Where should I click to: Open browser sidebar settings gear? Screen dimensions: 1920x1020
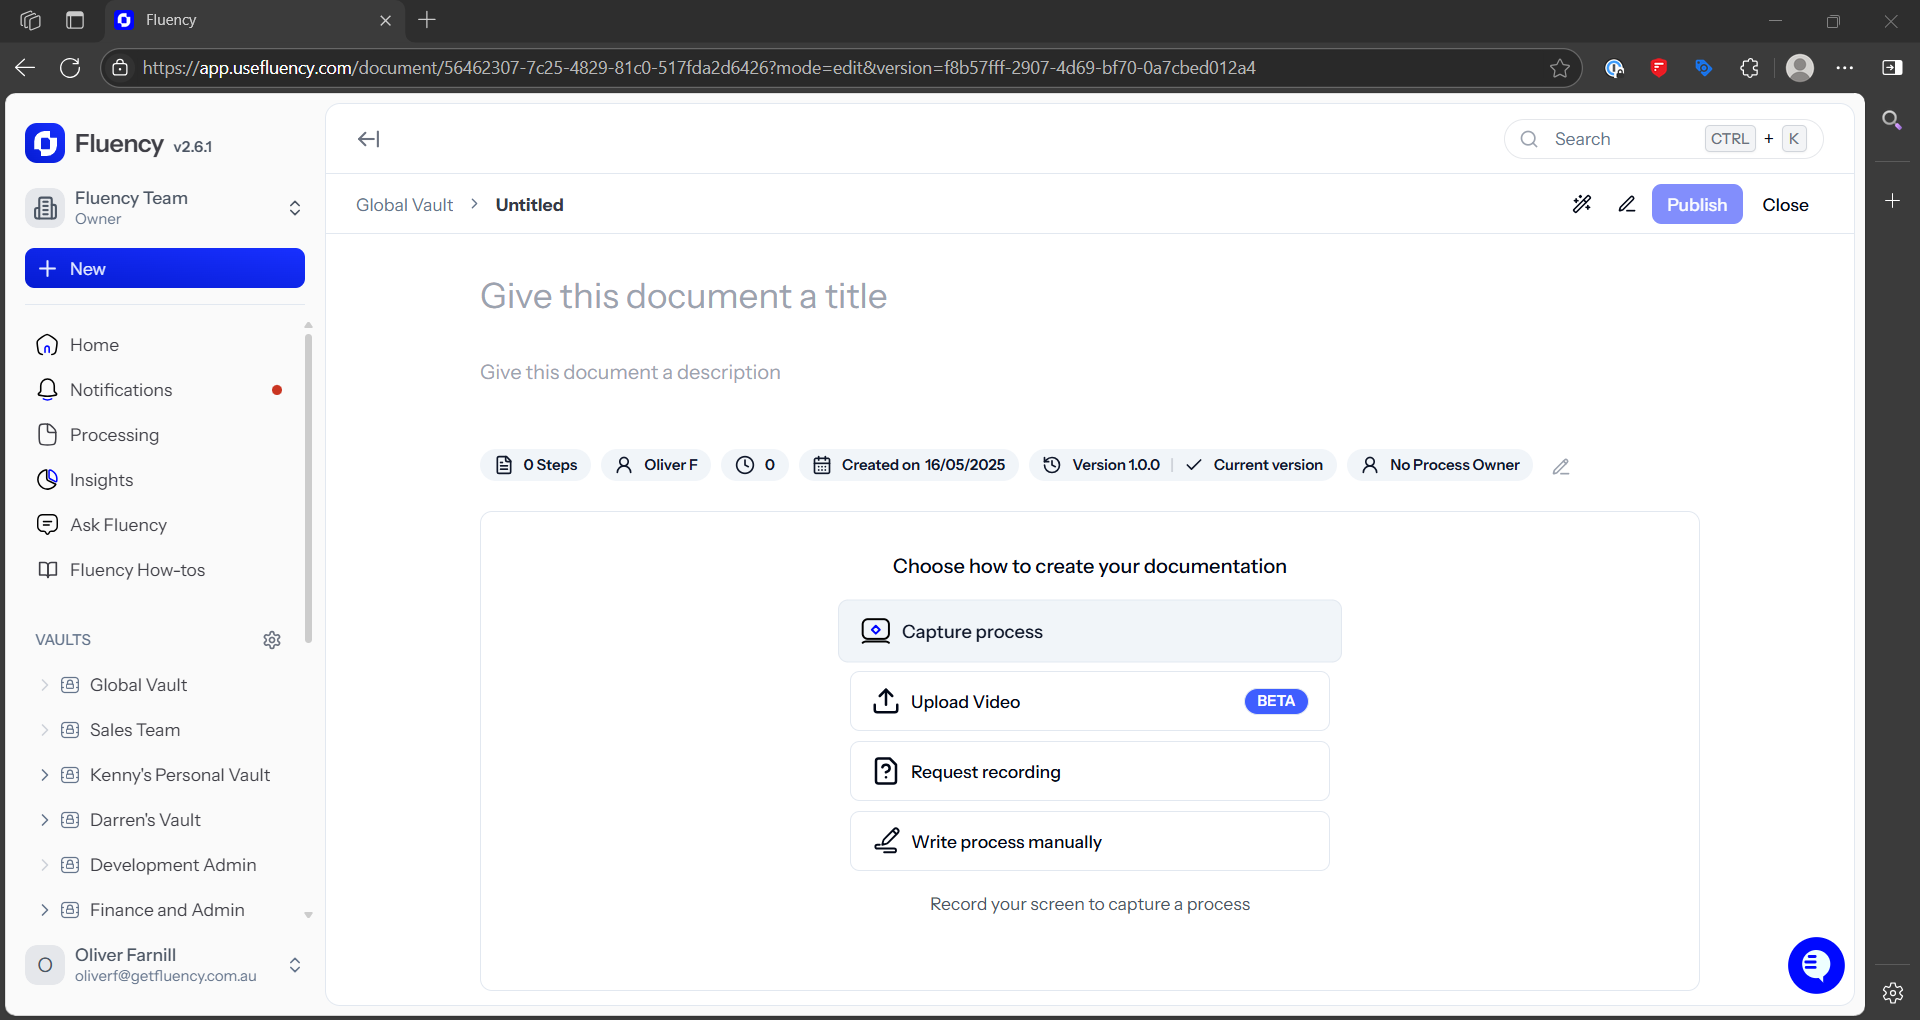point(1892,993)
